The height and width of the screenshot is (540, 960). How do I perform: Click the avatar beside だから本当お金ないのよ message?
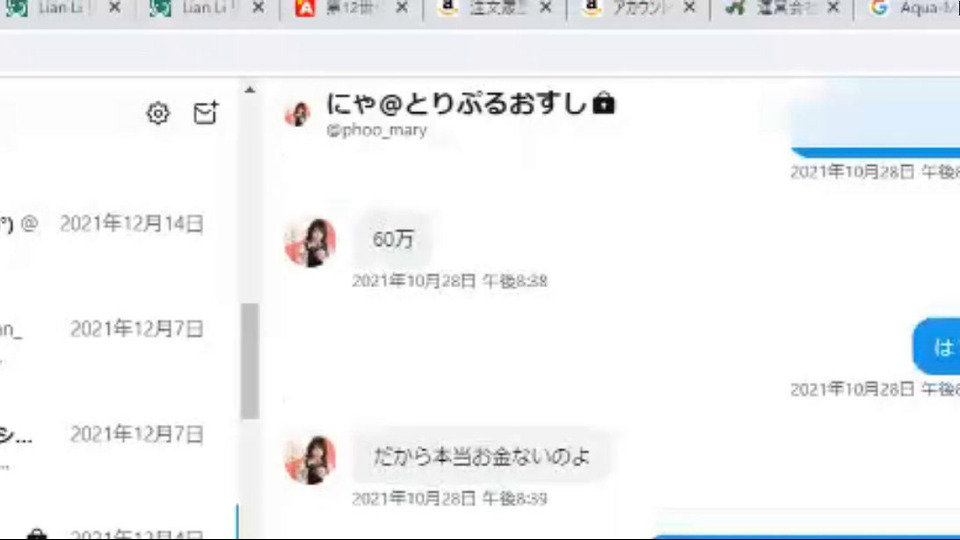[x=310, y=460]
